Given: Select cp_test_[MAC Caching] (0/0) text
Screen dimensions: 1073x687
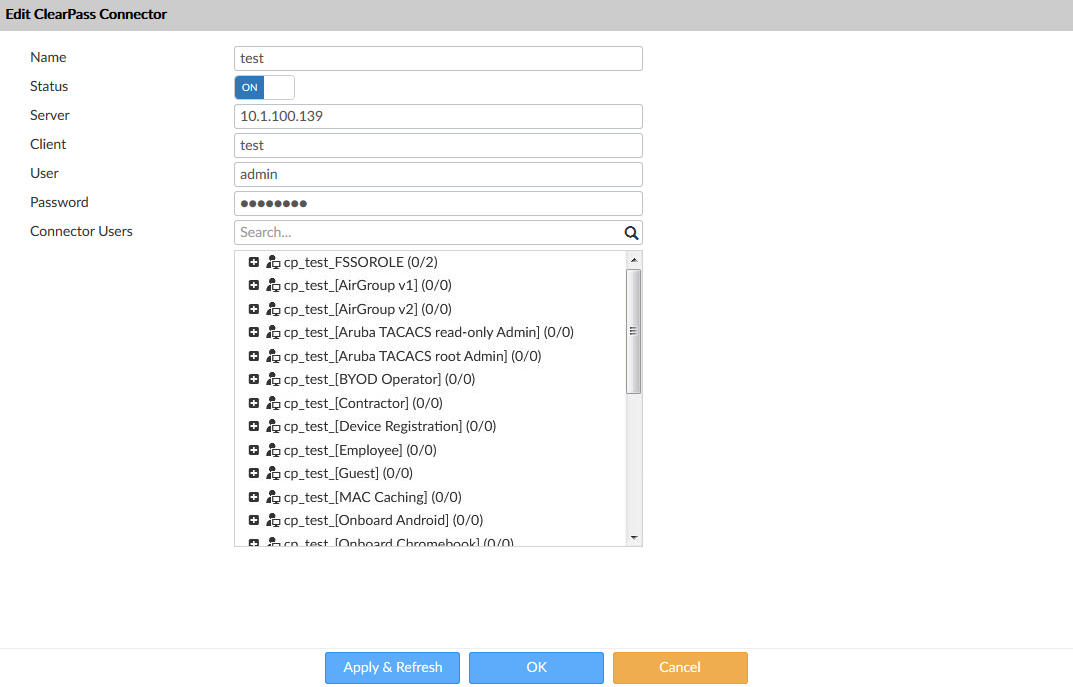Looking at the screenshot, I should point(373,497).
